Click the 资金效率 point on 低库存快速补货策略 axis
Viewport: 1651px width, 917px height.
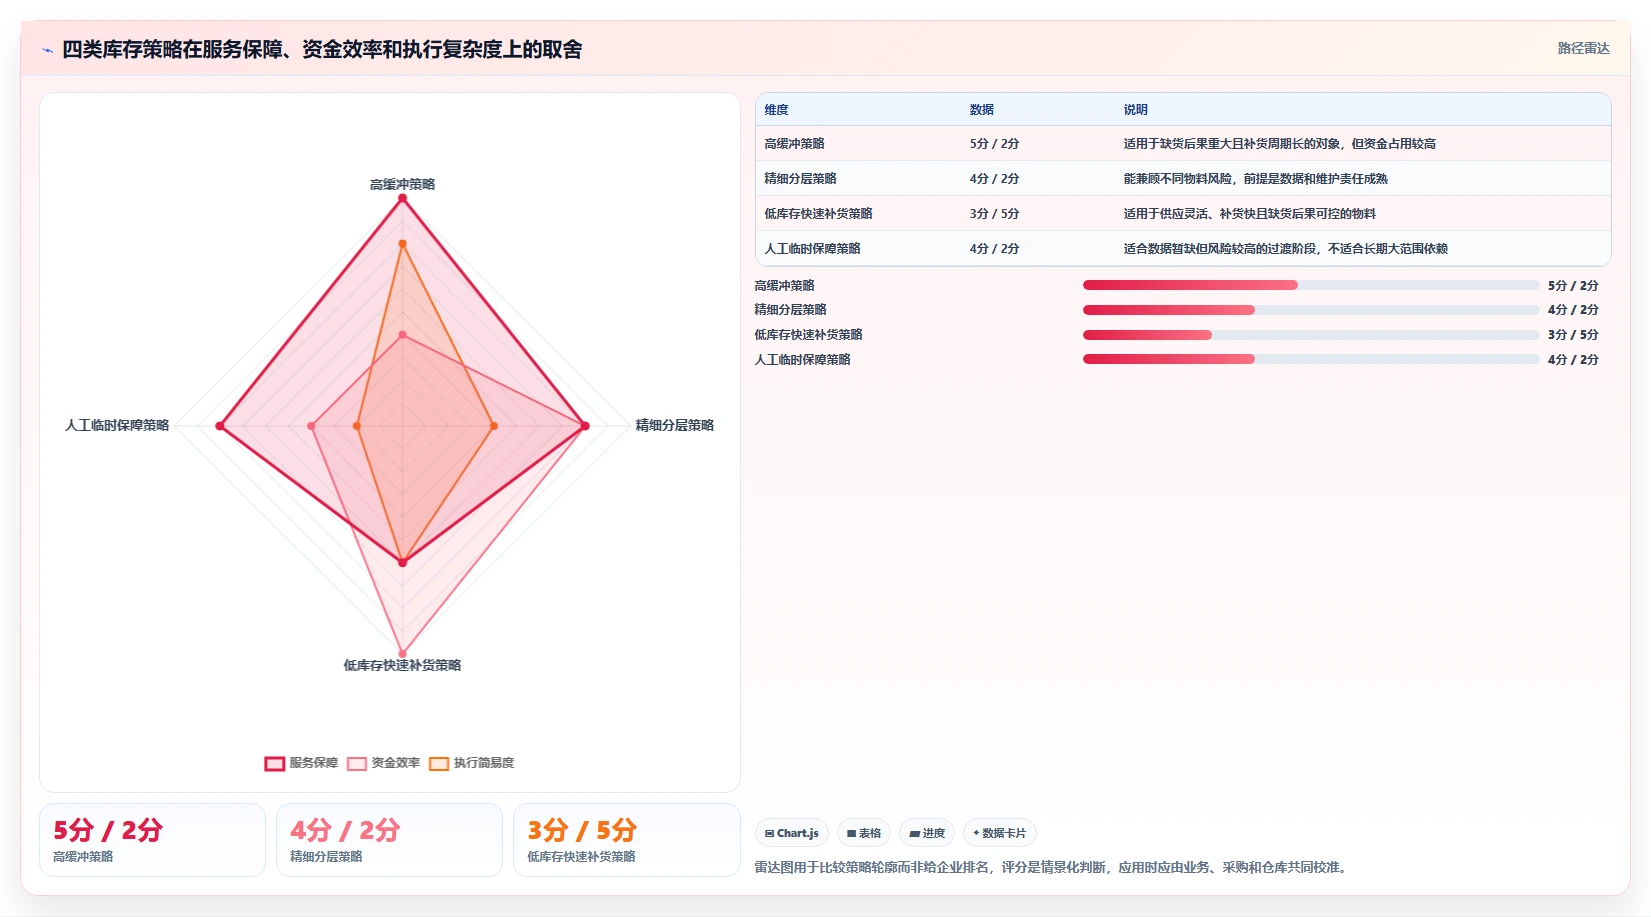click(403, 654)
